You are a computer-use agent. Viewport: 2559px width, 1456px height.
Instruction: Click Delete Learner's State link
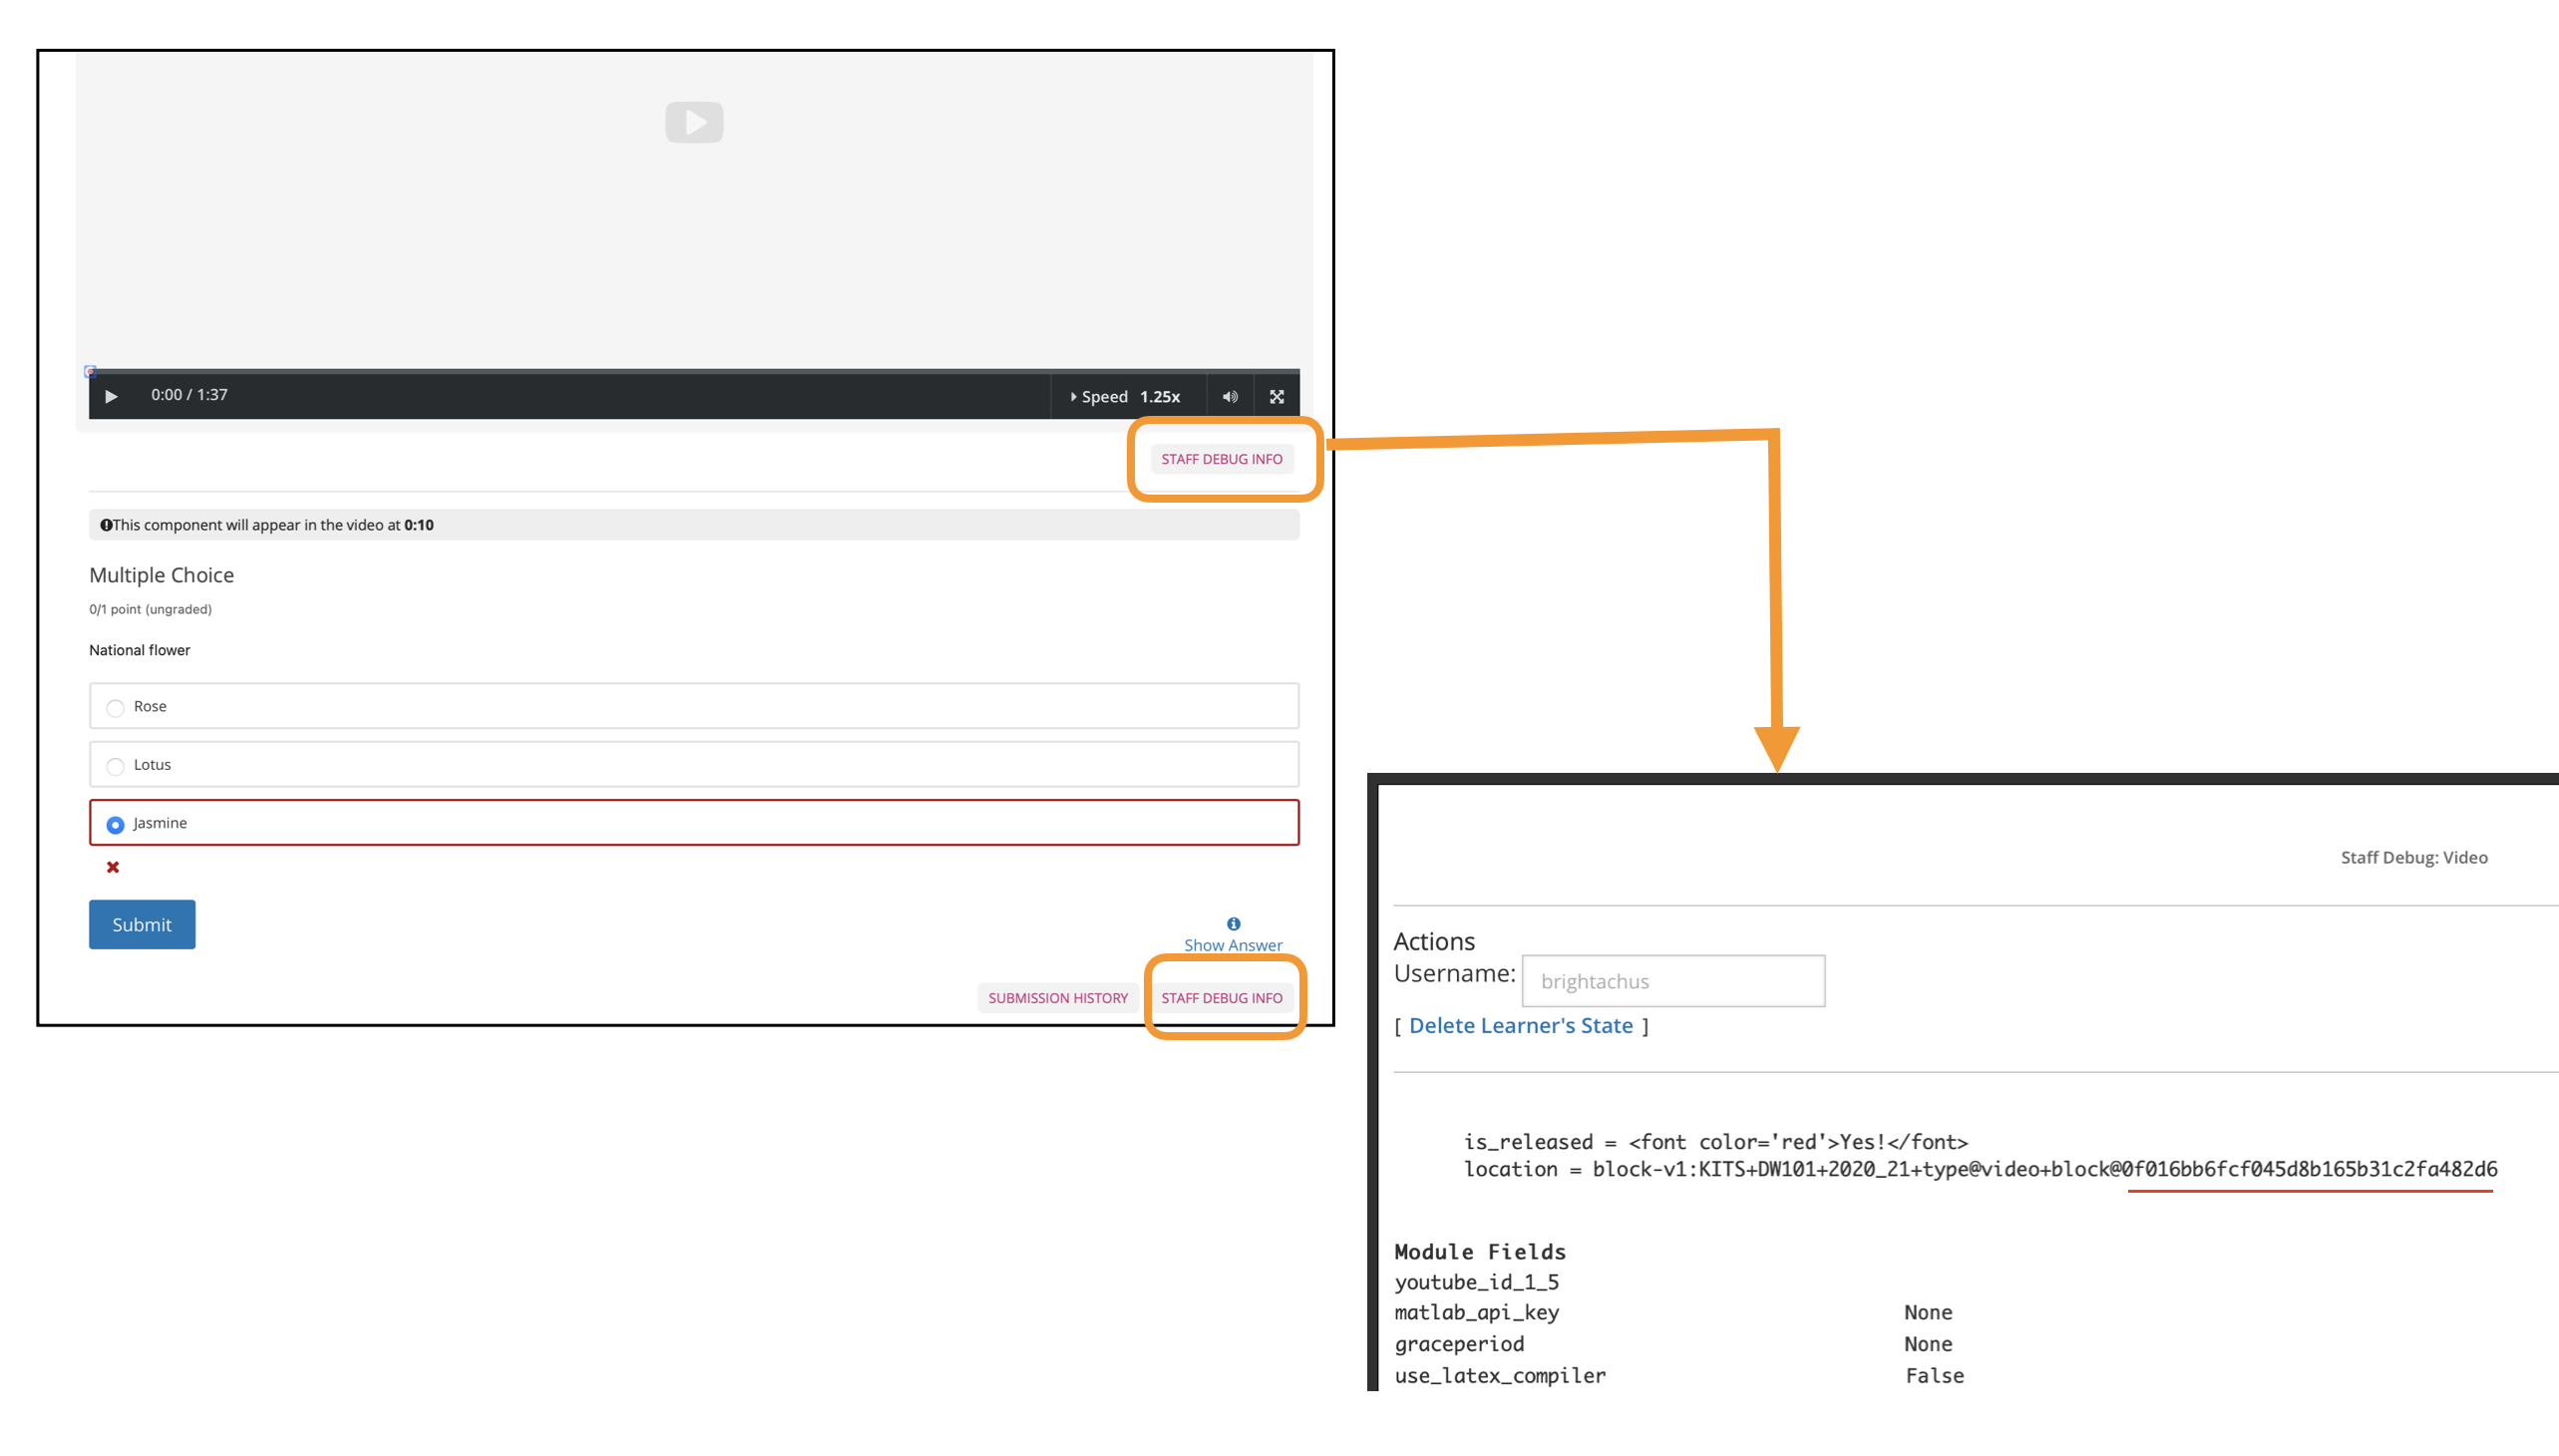click(1520, 1026)
